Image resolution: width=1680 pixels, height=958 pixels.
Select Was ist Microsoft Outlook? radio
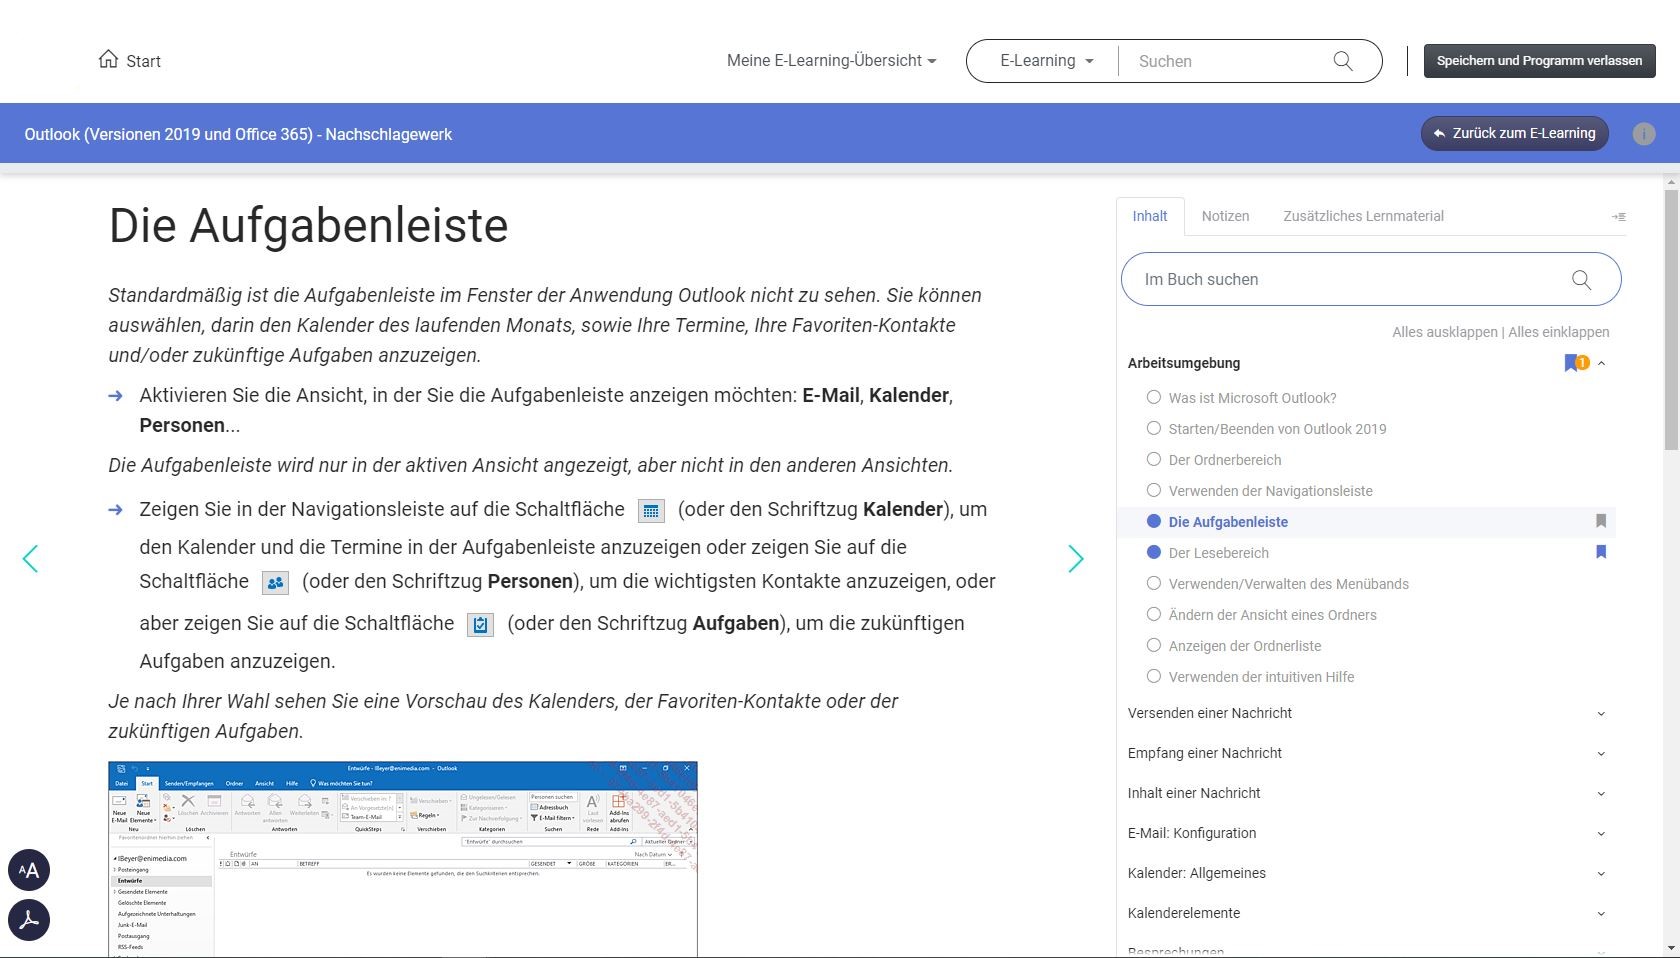tap(1153, 397)
